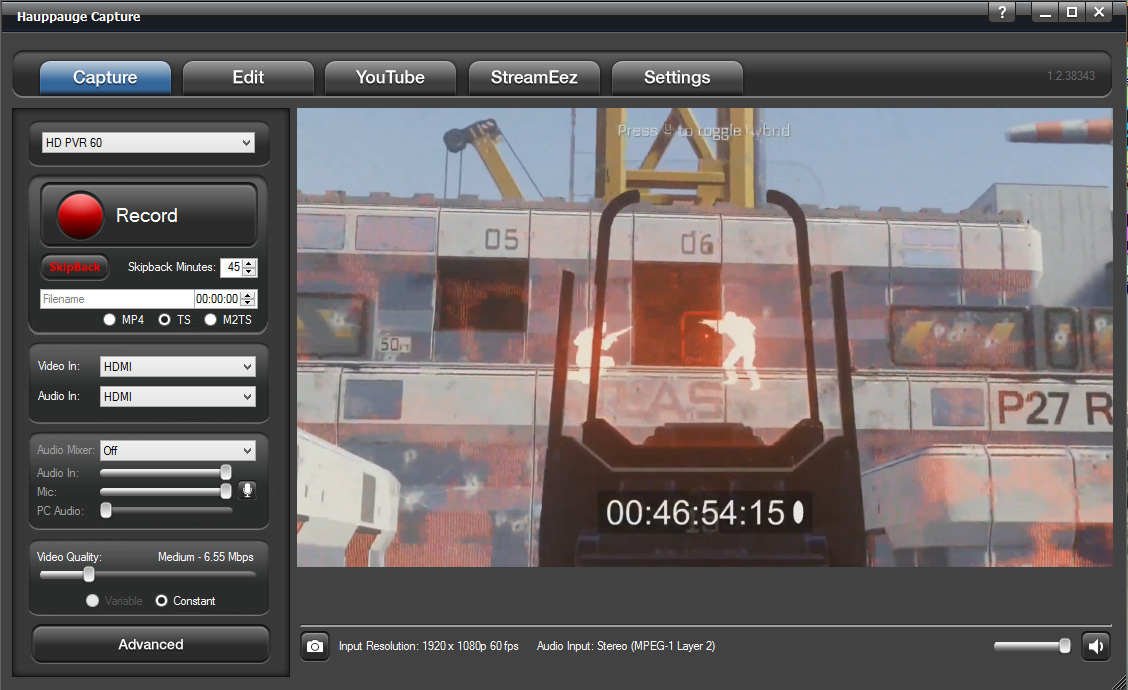The width and height of the screenshot is (1128, 690).
Task: Open help with the question mark icon
Action: click(1002, 13)
